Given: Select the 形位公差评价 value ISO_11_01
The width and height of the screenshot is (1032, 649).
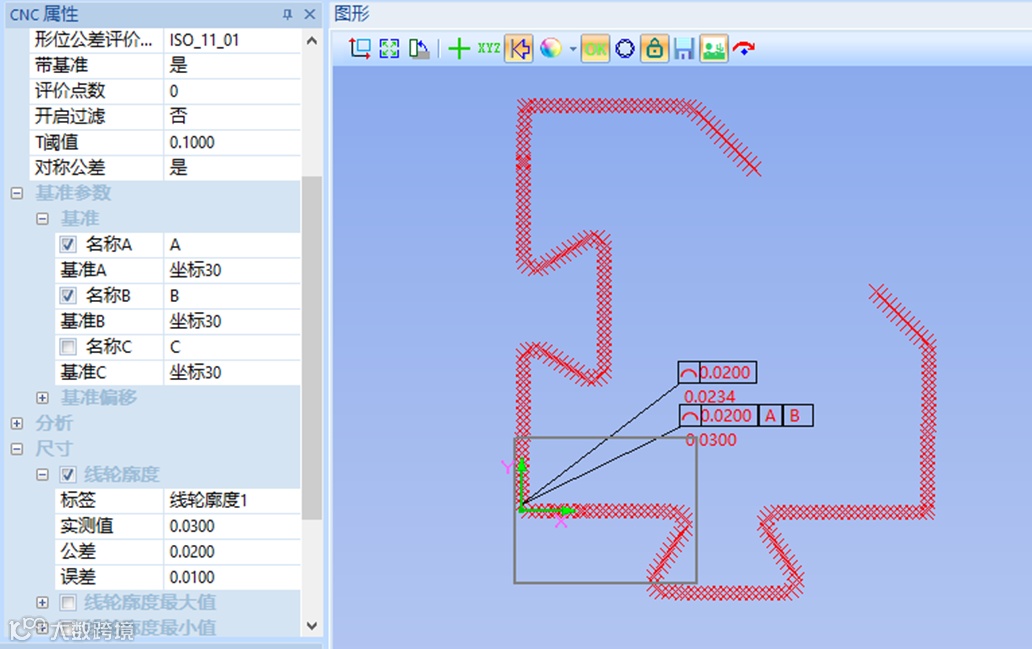Looking at the screenshot, I should [232, 40].
